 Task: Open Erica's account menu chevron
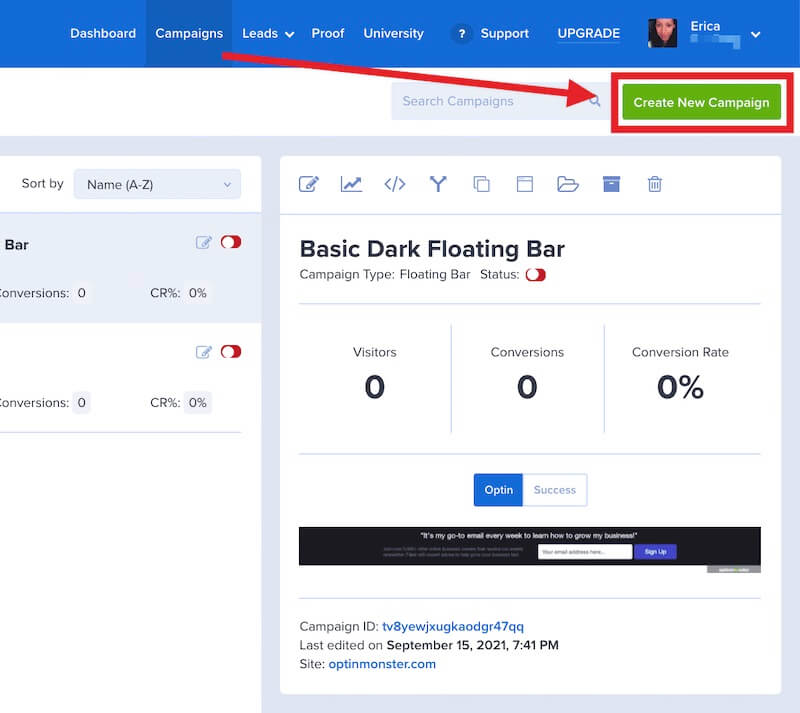756,33
